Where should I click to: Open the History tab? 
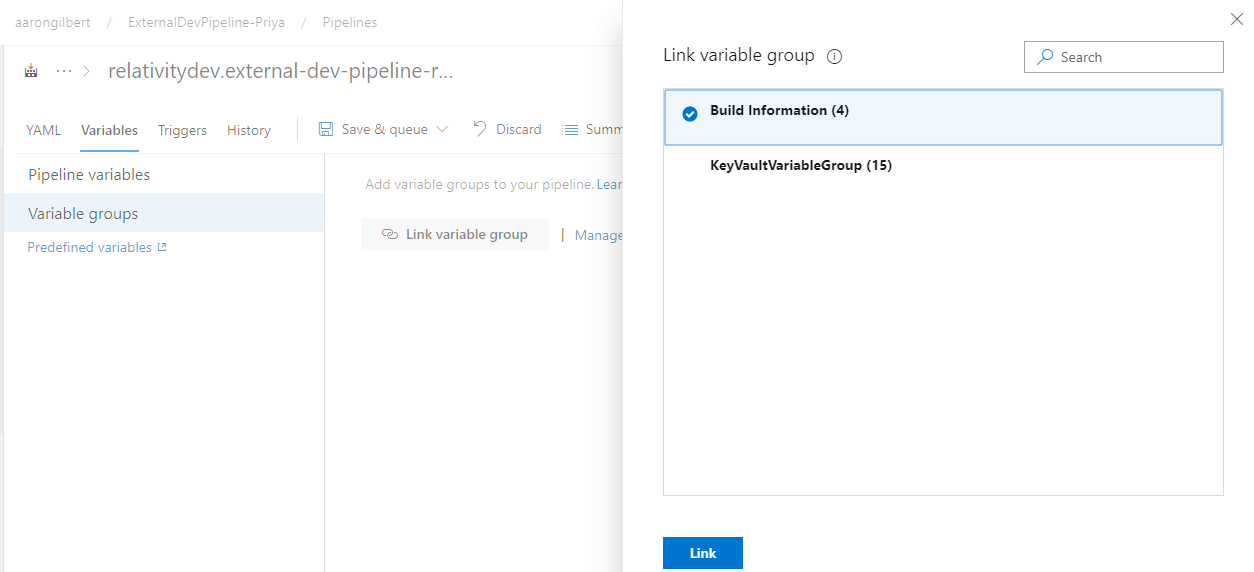click(249, 130)
